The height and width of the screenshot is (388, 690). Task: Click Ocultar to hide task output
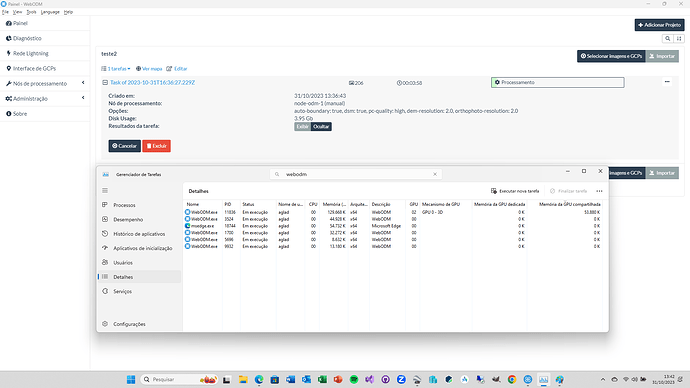[x=321, y=127]
